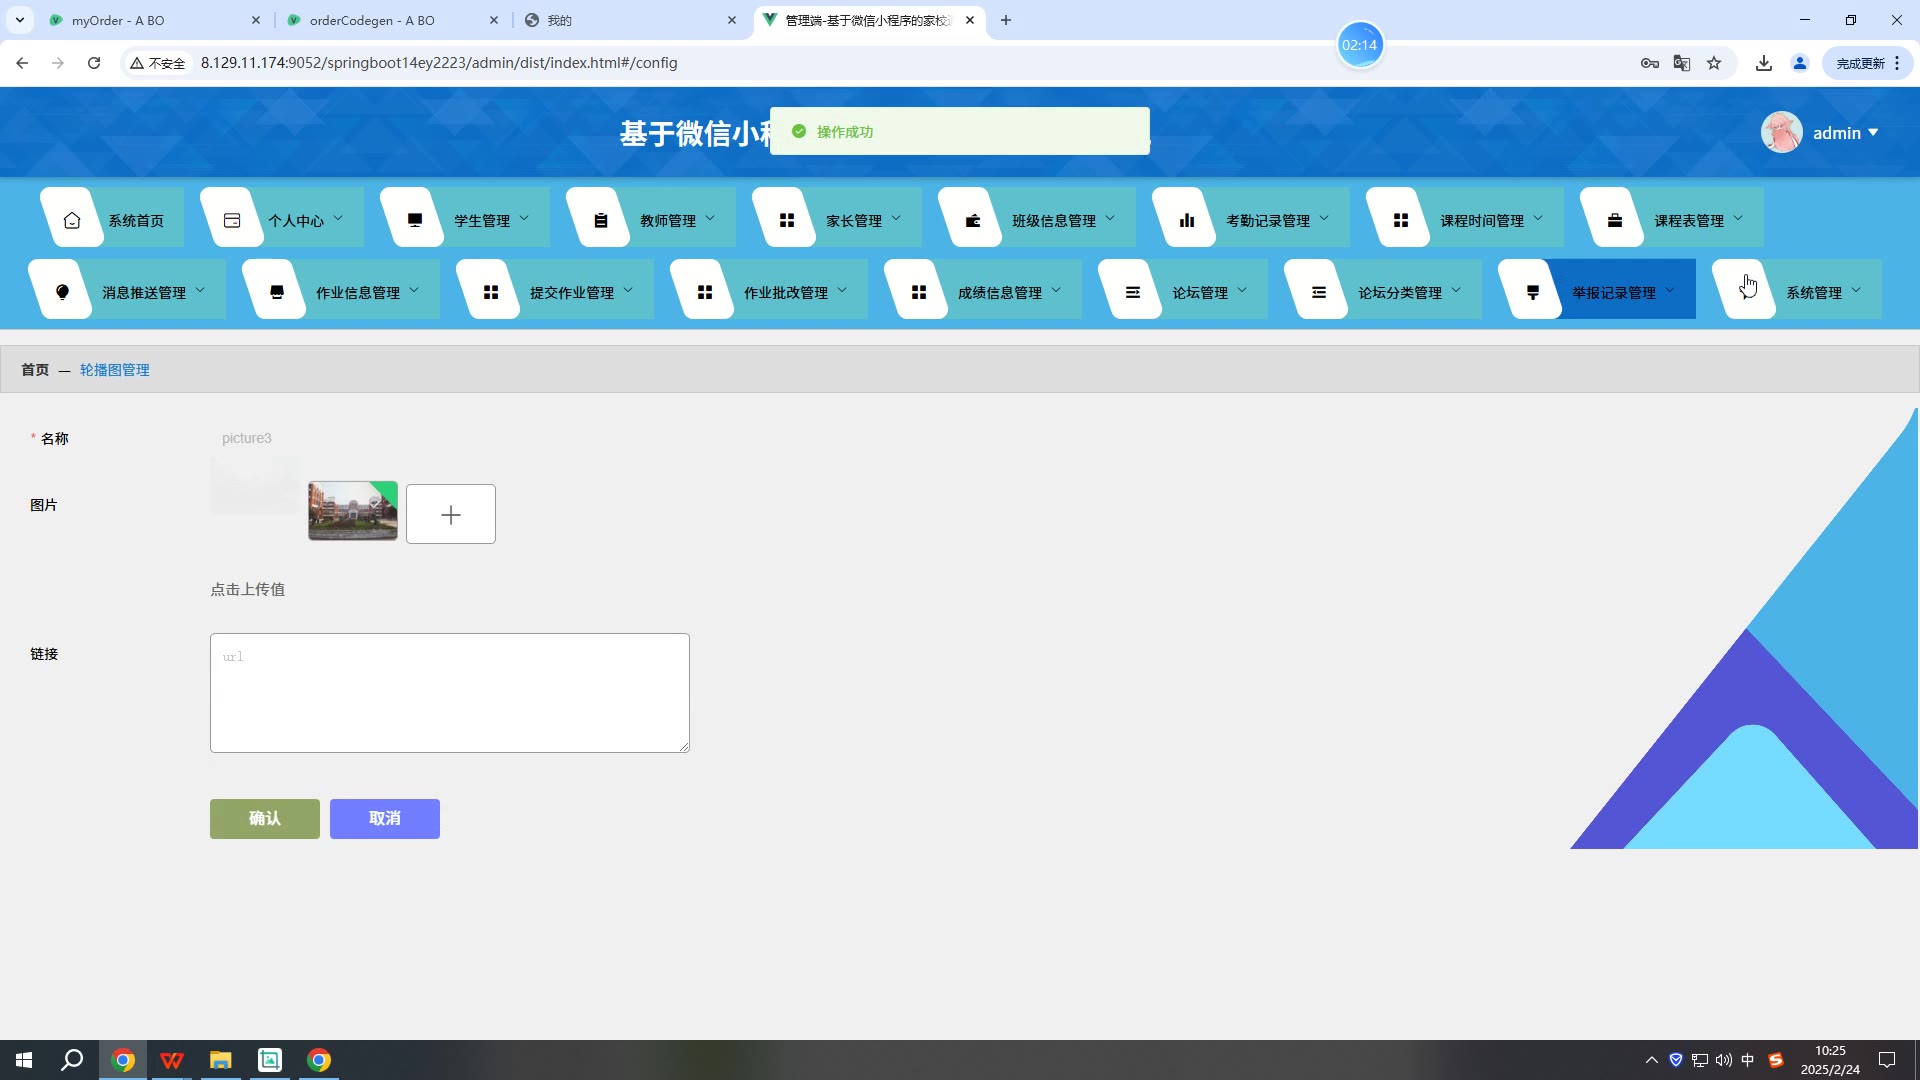Click the lightbulb icon for 消息推送管理
This screenshot has height=1080, width=1920.
[63, 292]
